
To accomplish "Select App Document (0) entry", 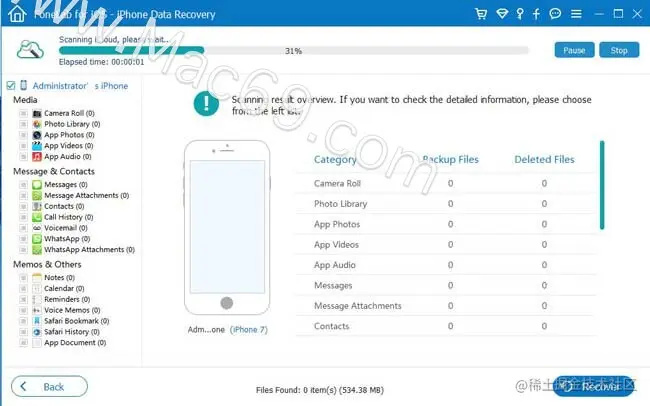I will point(75,343).
